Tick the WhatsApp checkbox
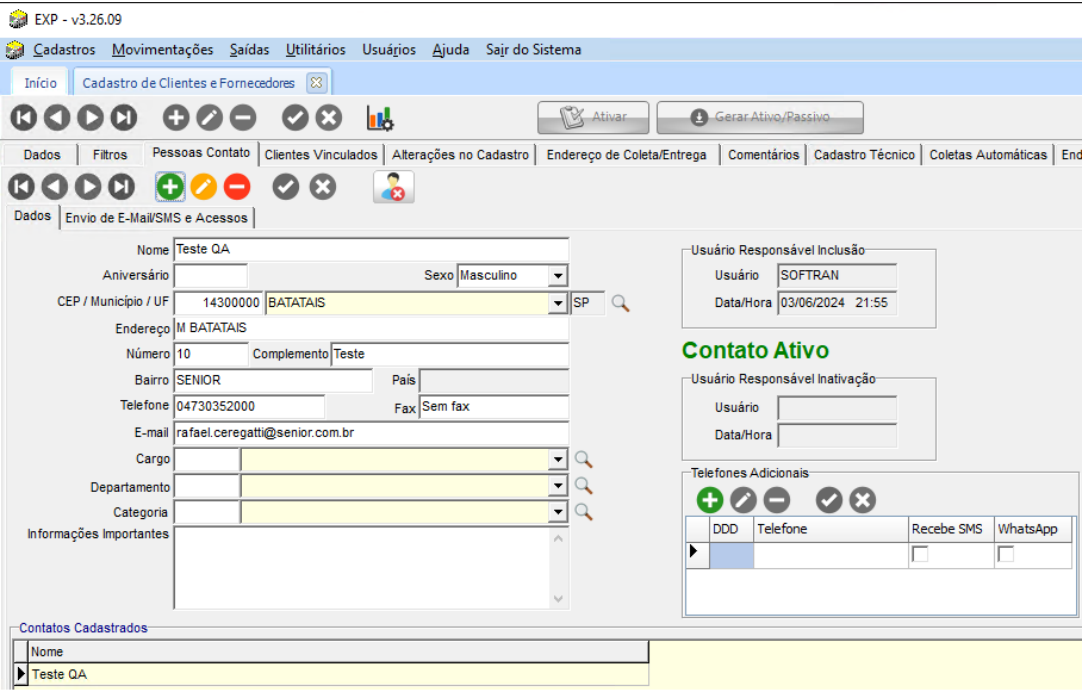Screen dimensions: 1082x690 (x=1006, y=554)
